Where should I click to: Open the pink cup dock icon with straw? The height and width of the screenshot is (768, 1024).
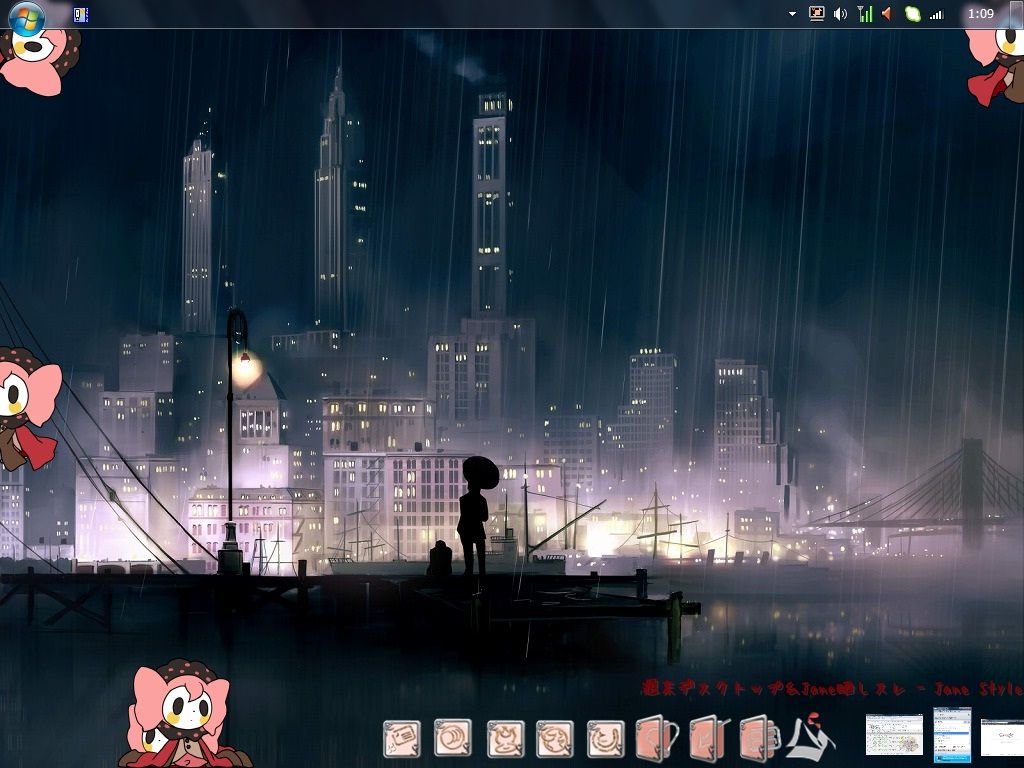710,738
